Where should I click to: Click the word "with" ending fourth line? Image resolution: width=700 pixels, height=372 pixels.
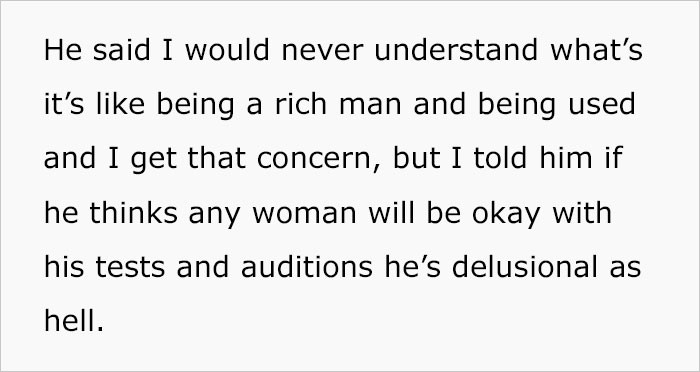[582, 213]
